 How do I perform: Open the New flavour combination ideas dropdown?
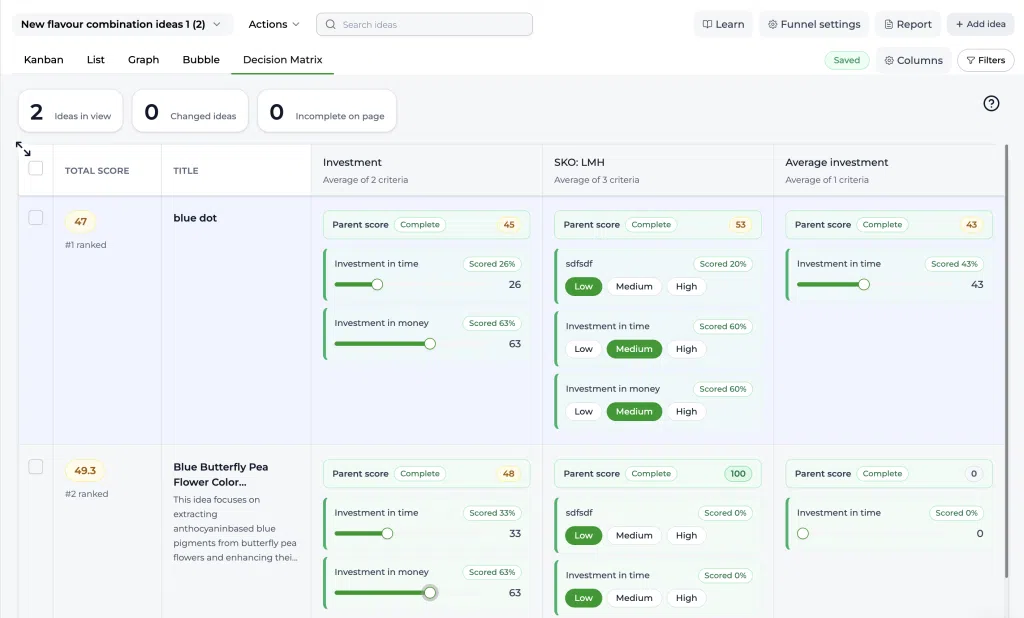point(122,24)
